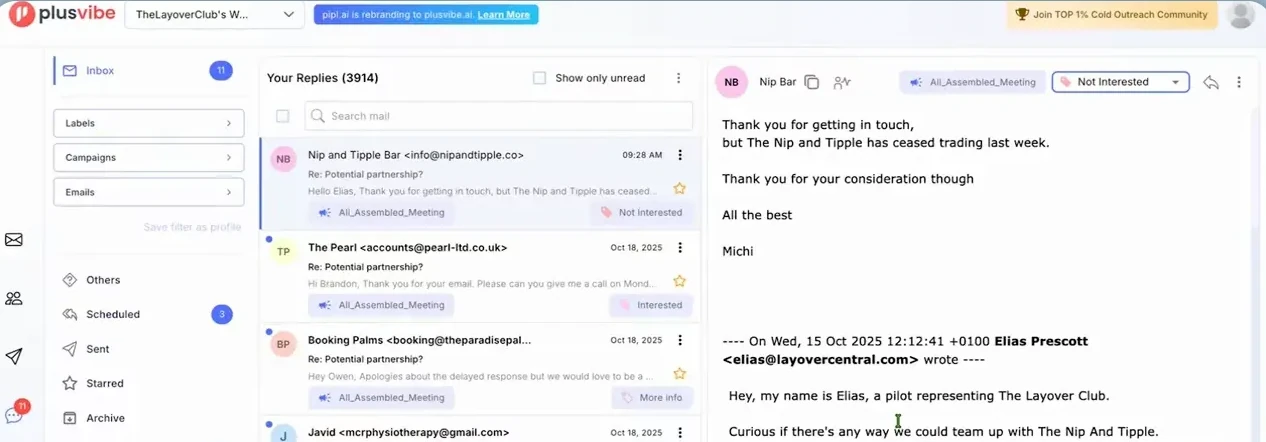Click the search magnifier icon in the mail search
Screen dimensions: 1266x442
318,116
